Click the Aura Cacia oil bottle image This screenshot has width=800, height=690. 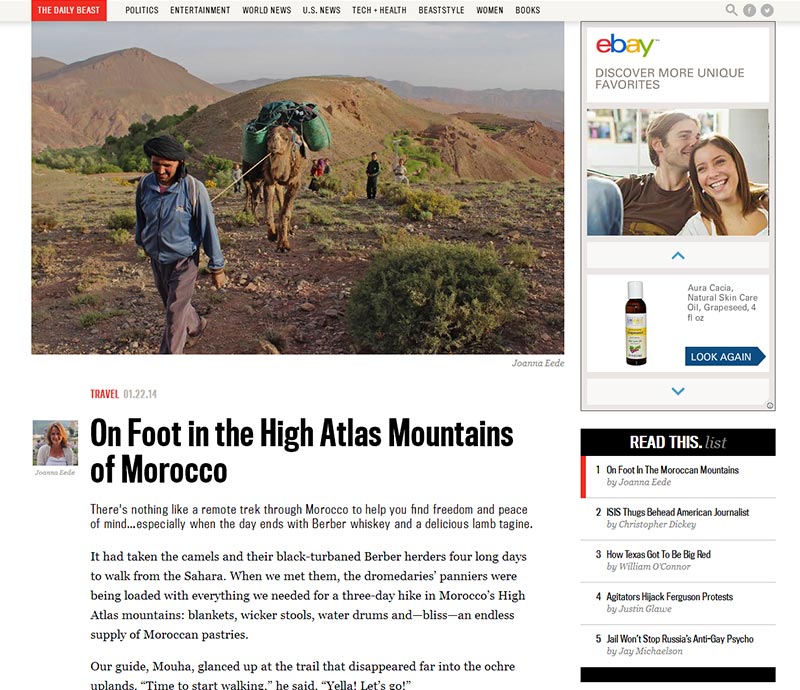(x=636, y=323)
